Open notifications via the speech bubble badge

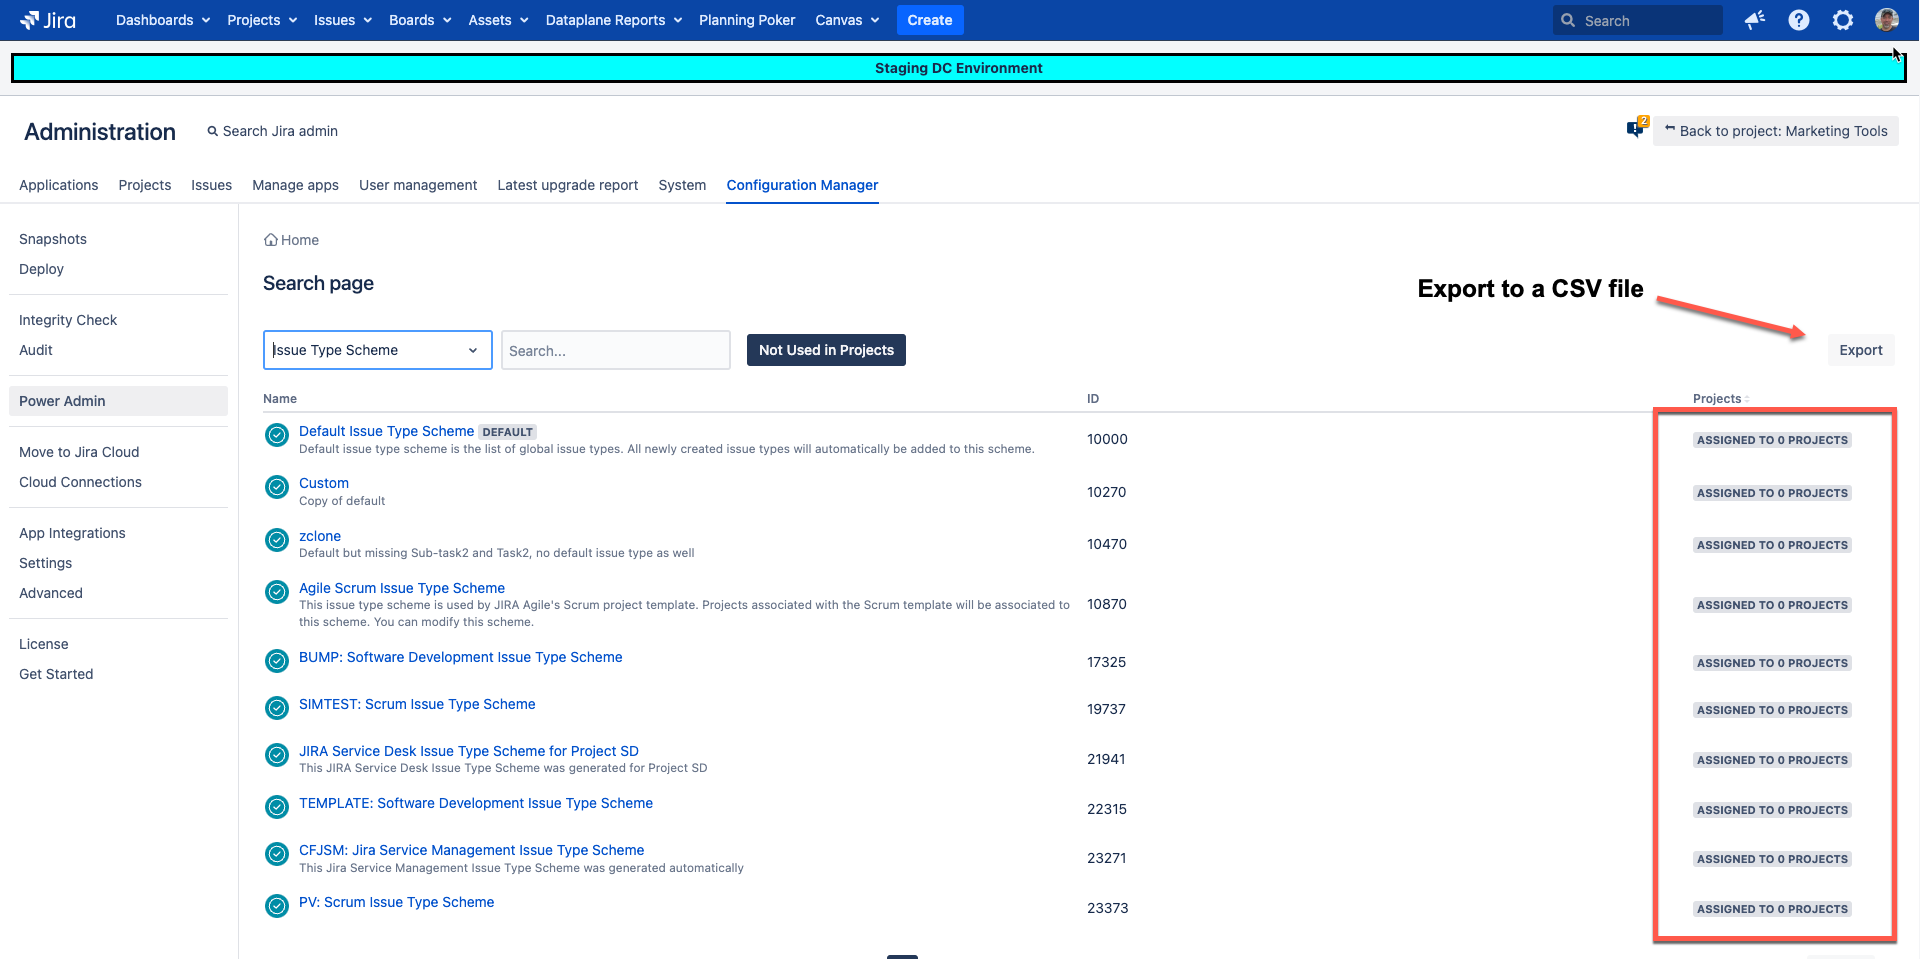click(1636, 128)
